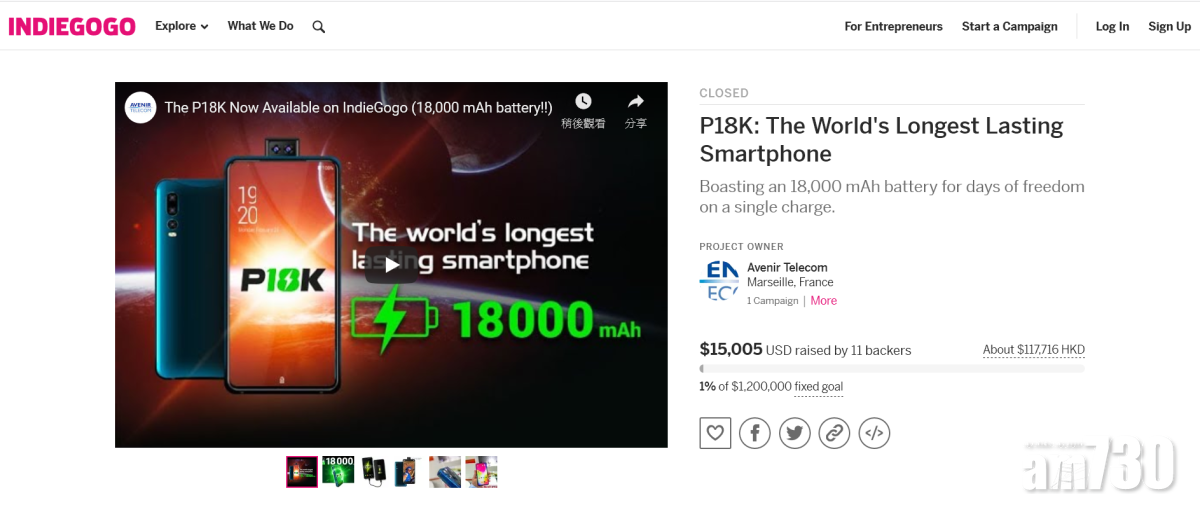The image size is (1200, 512).
Task: Show the fixed goal explanation
Action: click(818, 387)
